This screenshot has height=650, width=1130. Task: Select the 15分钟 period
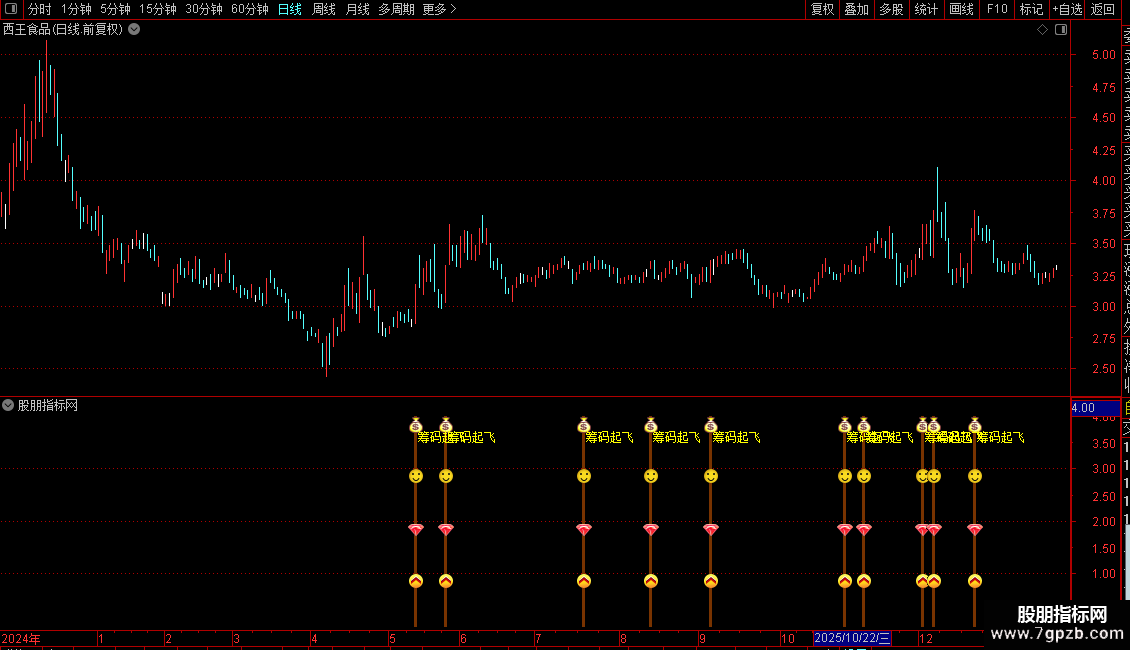coord(158,9)
